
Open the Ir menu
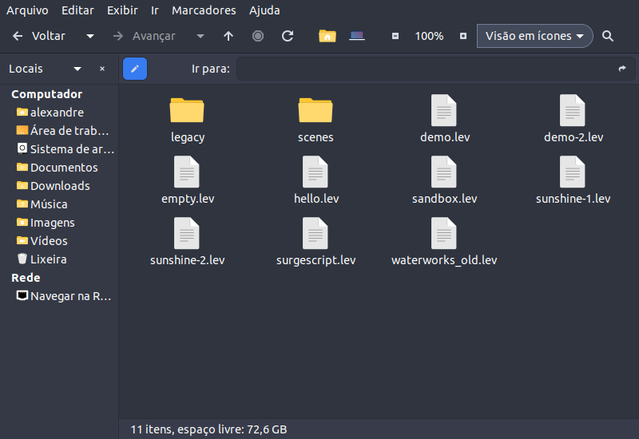tap(155, 10)
